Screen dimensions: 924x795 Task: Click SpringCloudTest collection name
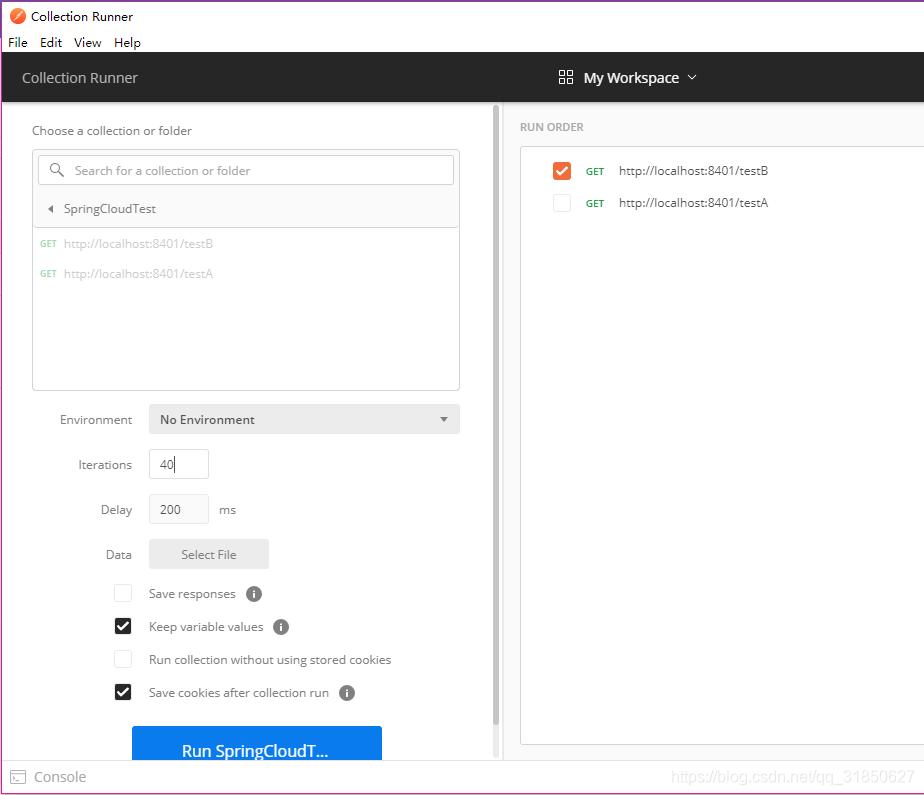click(x=110, y=209)
